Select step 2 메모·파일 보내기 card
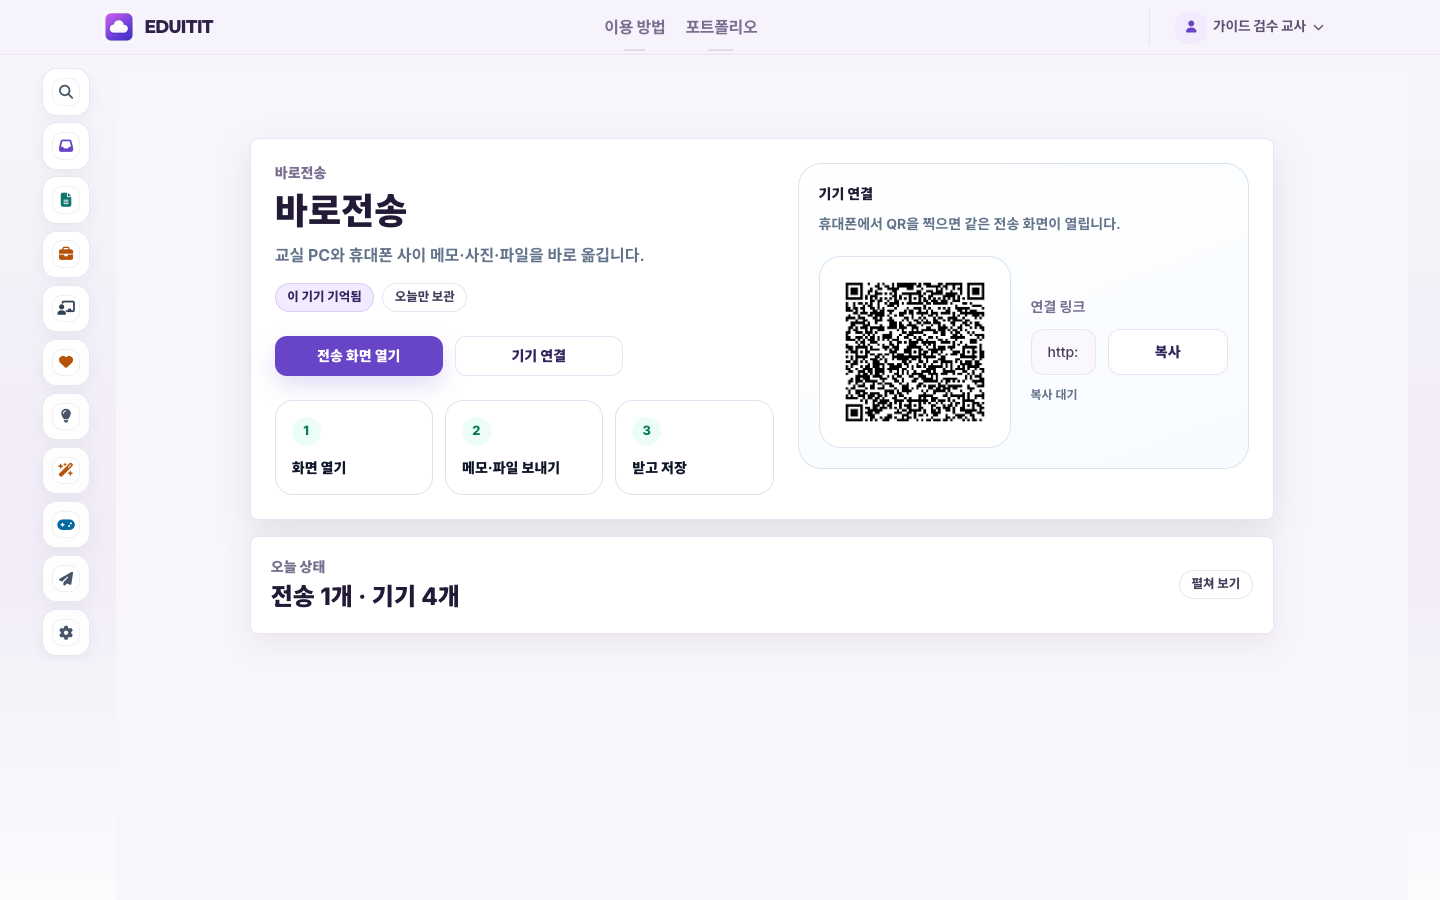The width and height of the screenshot is (1440, 900). point(524,448)
